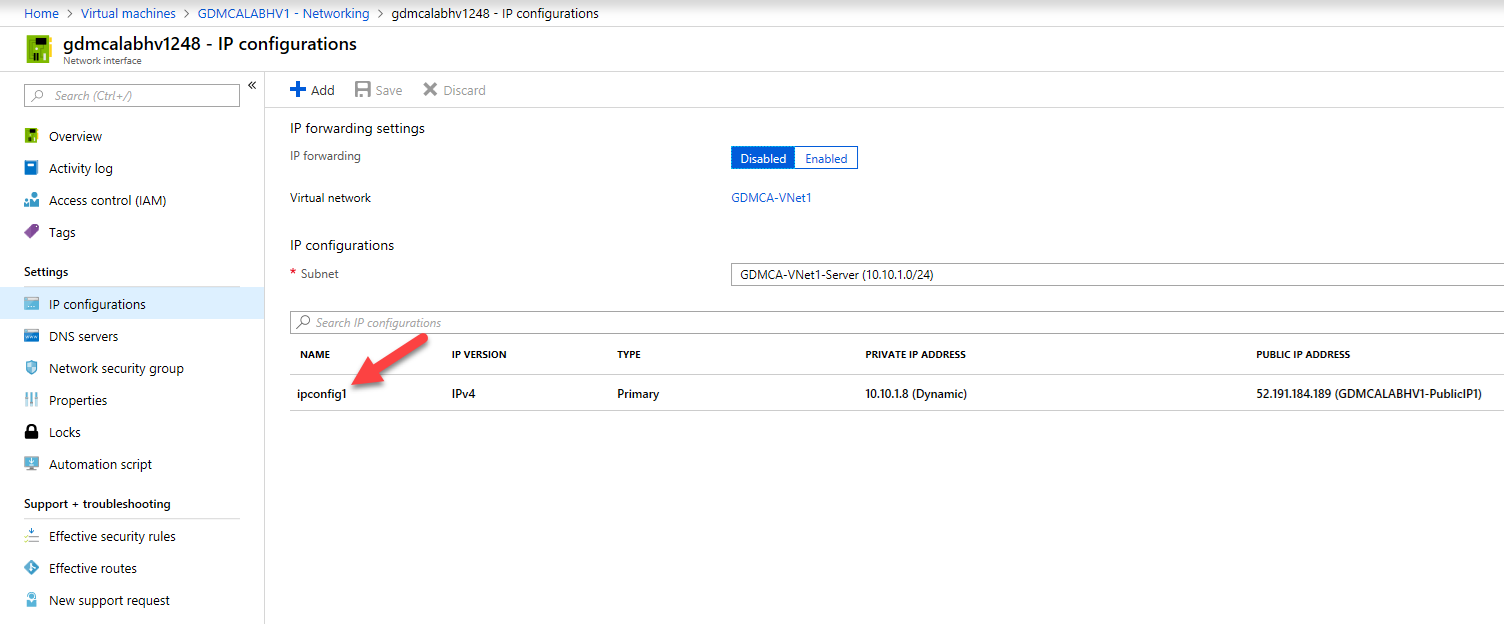Click the 10.10.1.8 (Dynamic) cell
The image size is (1504, 624).
click(x=916, y=394)
